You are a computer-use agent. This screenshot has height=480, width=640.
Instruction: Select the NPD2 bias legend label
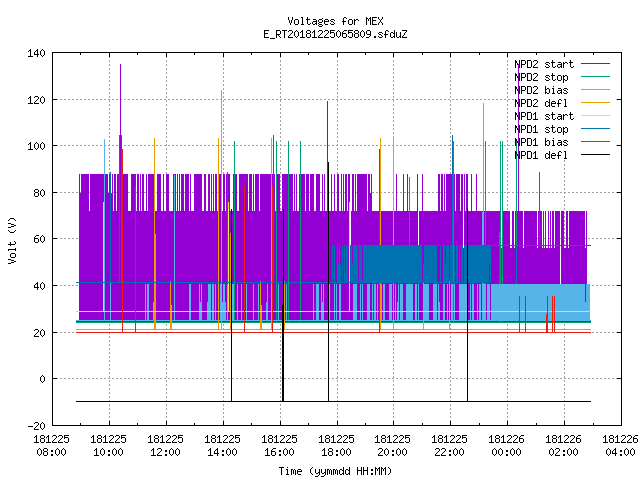click(541, 90)
